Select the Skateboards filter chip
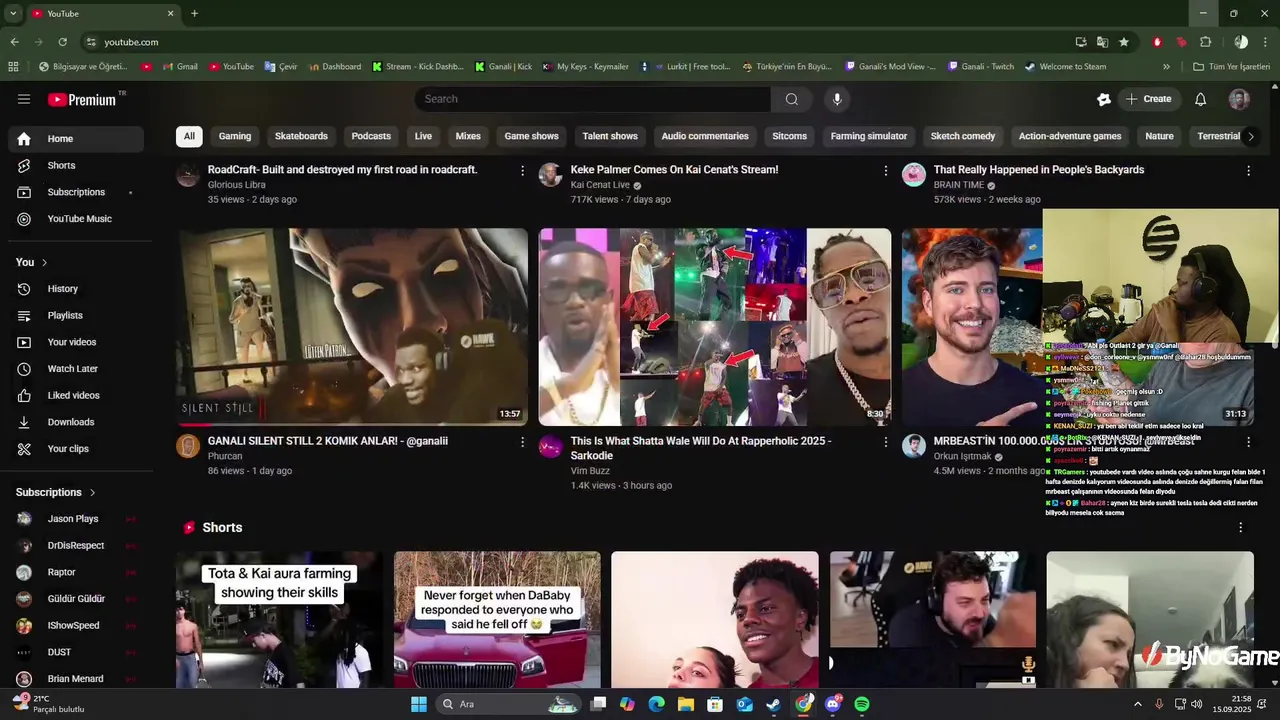The width and height of the screenshot is (1280, 720). click(301, 136)
